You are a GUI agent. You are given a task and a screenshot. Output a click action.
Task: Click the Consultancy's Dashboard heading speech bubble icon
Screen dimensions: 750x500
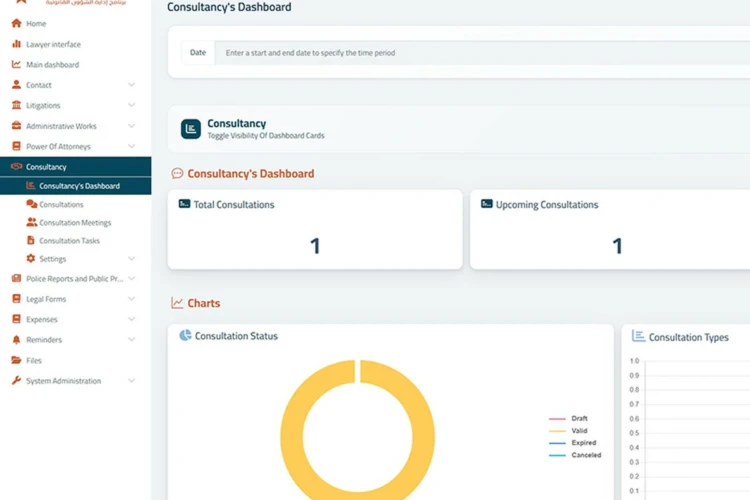(x=177, y=173)
